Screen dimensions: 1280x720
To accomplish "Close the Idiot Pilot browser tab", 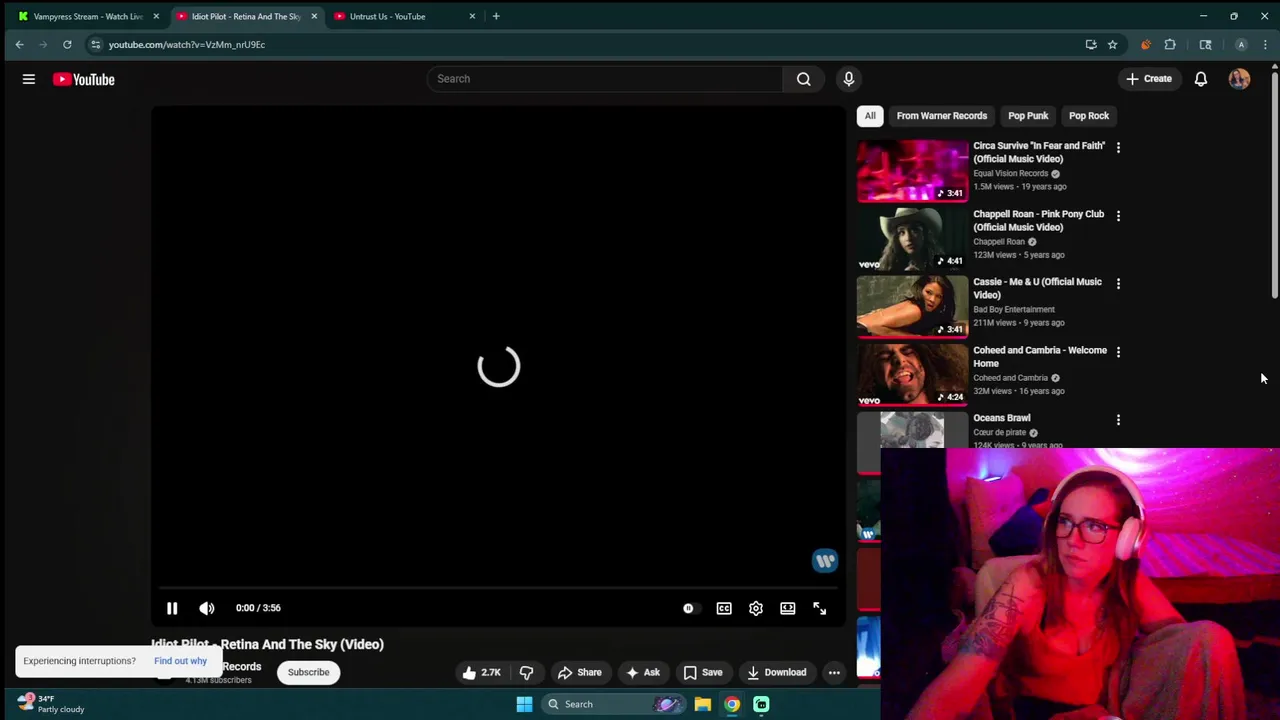I will (314, 16).
